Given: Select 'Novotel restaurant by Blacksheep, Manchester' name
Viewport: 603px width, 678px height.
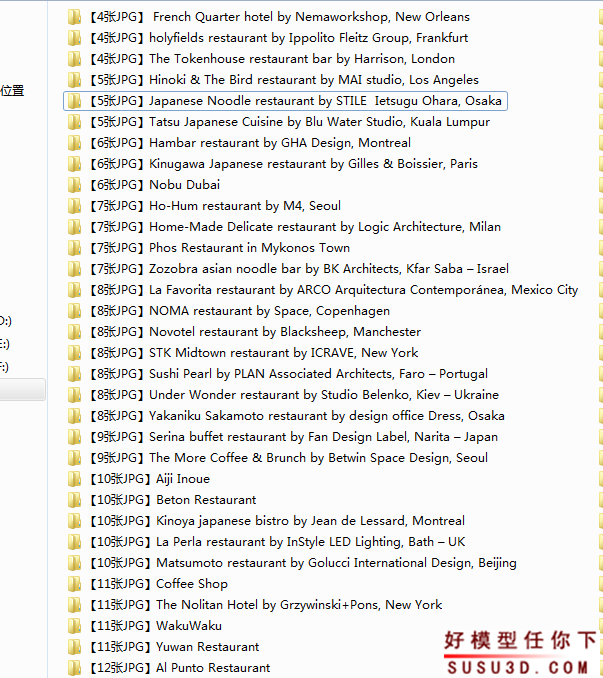Looking at the screenshot, I should (285, 332).
